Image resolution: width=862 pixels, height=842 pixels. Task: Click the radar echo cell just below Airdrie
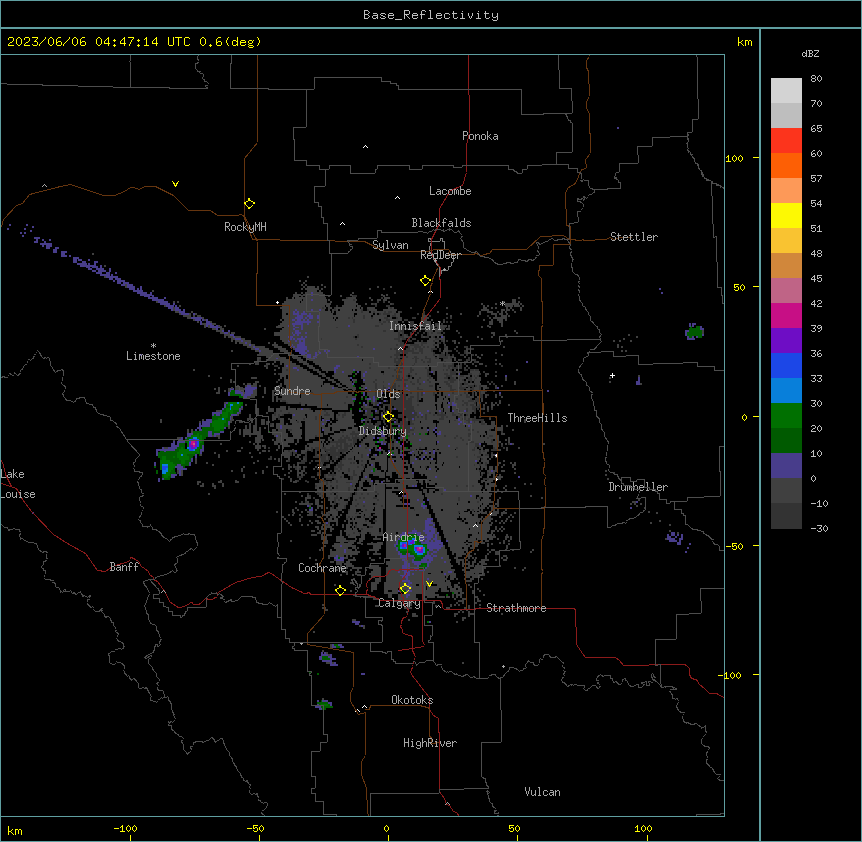point(413,549)
